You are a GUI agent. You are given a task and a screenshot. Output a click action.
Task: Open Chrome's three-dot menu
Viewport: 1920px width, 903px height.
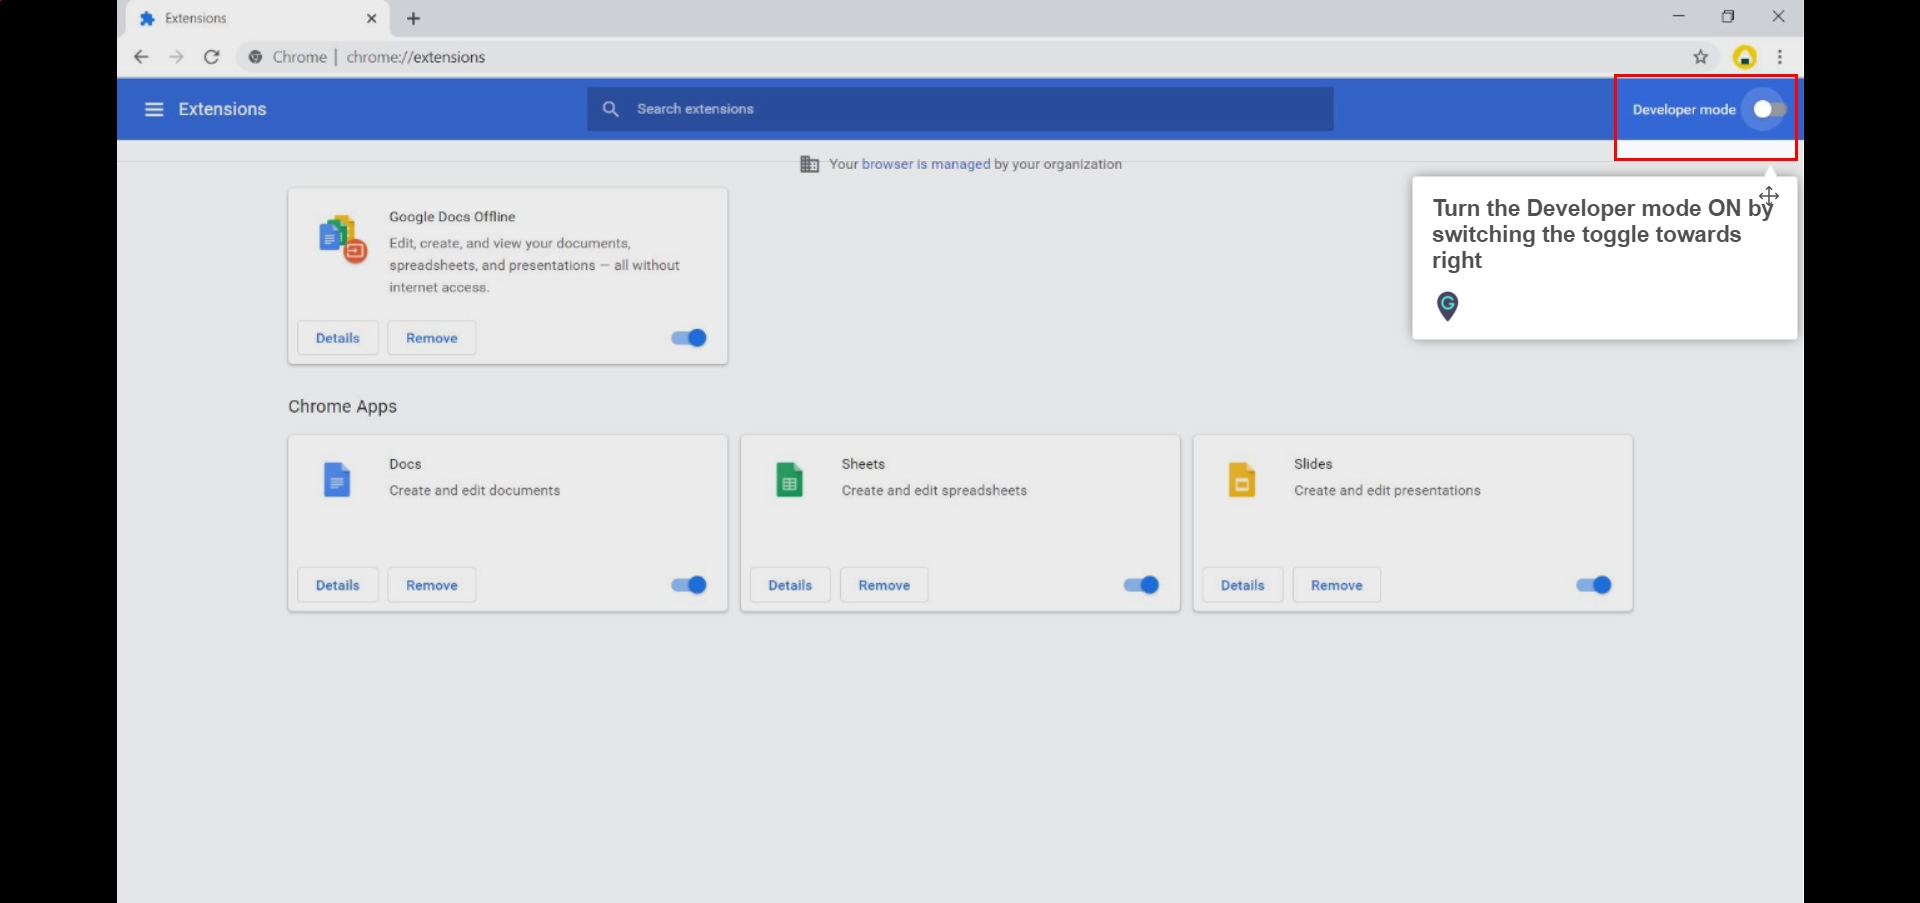point(1780,57)
